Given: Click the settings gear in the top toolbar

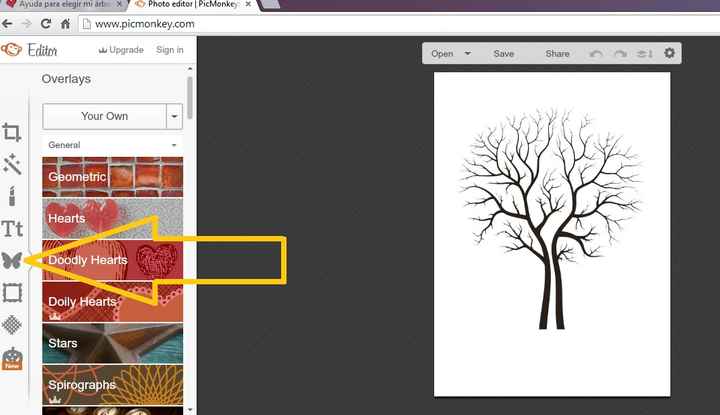Looking at the screenshot, I should point(669,54).
